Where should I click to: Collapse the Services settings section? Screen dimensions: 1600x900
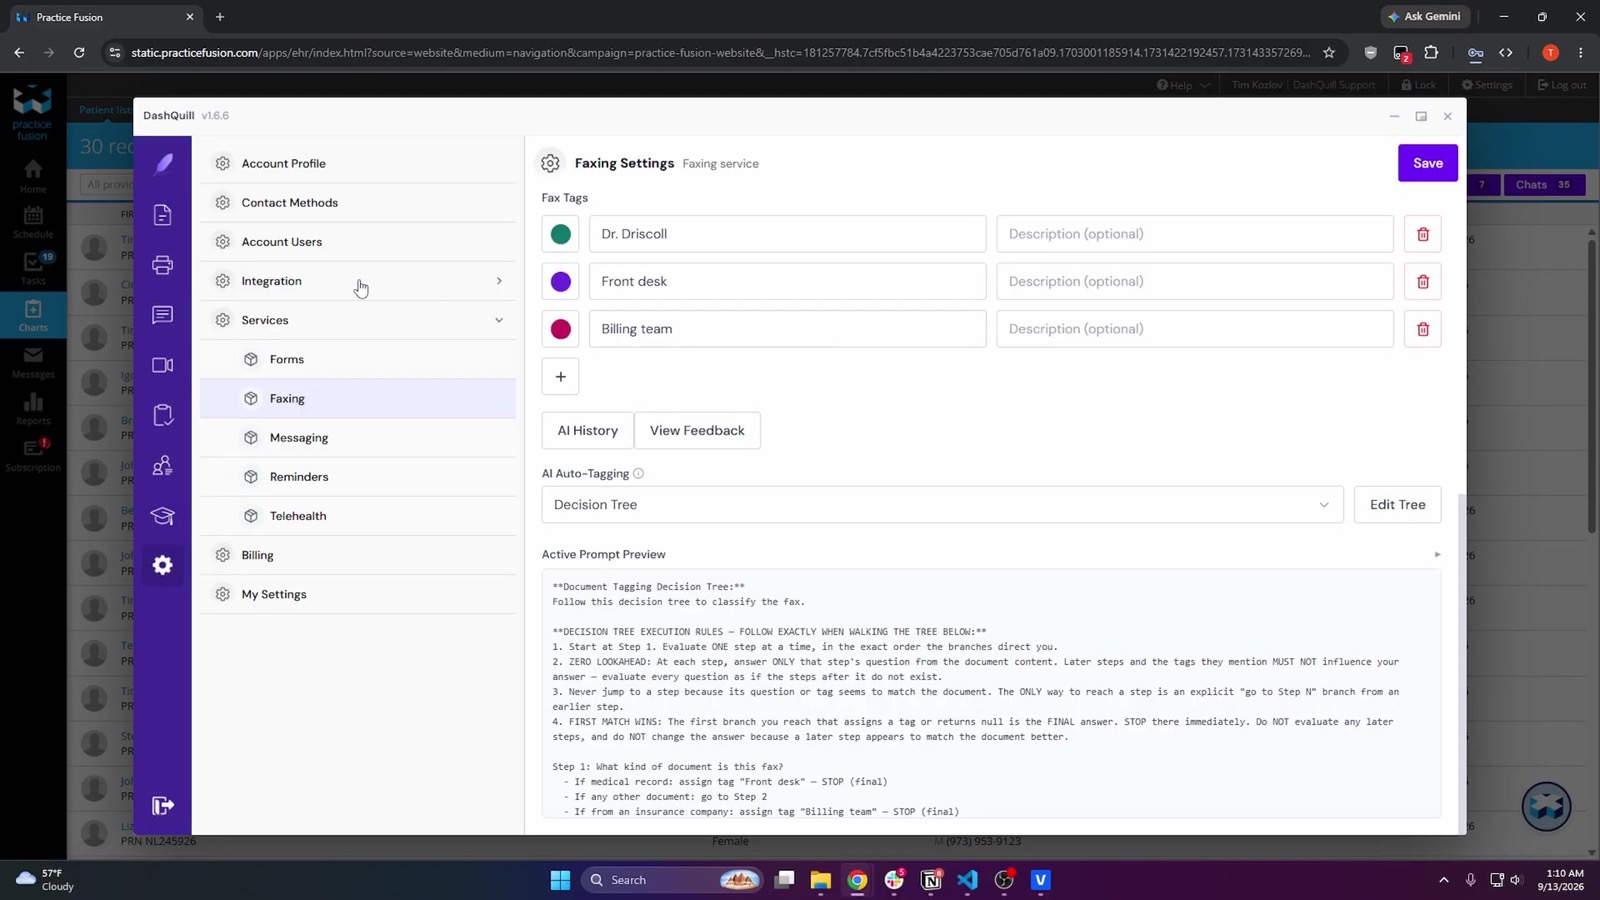(x=358, y=320)
